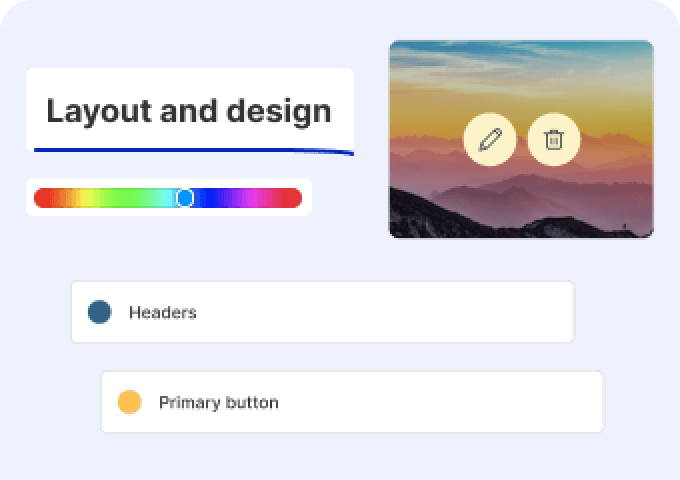Click the Headers label text
680x480 pixels.
[163, 312]
